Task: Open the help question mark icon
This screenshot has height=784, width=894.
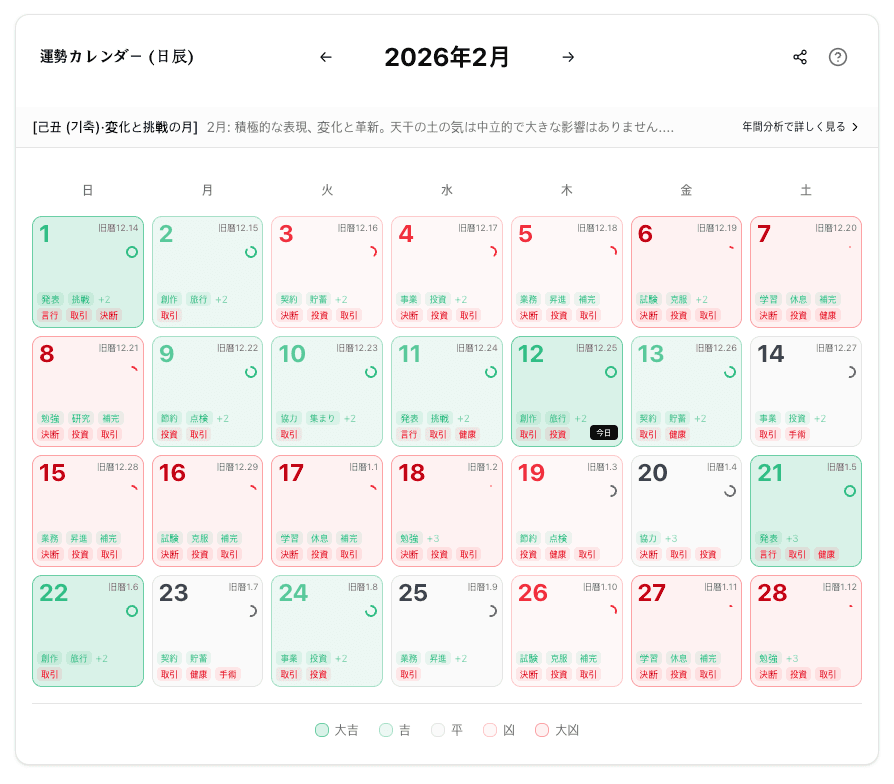Action: tap(838, 57)
